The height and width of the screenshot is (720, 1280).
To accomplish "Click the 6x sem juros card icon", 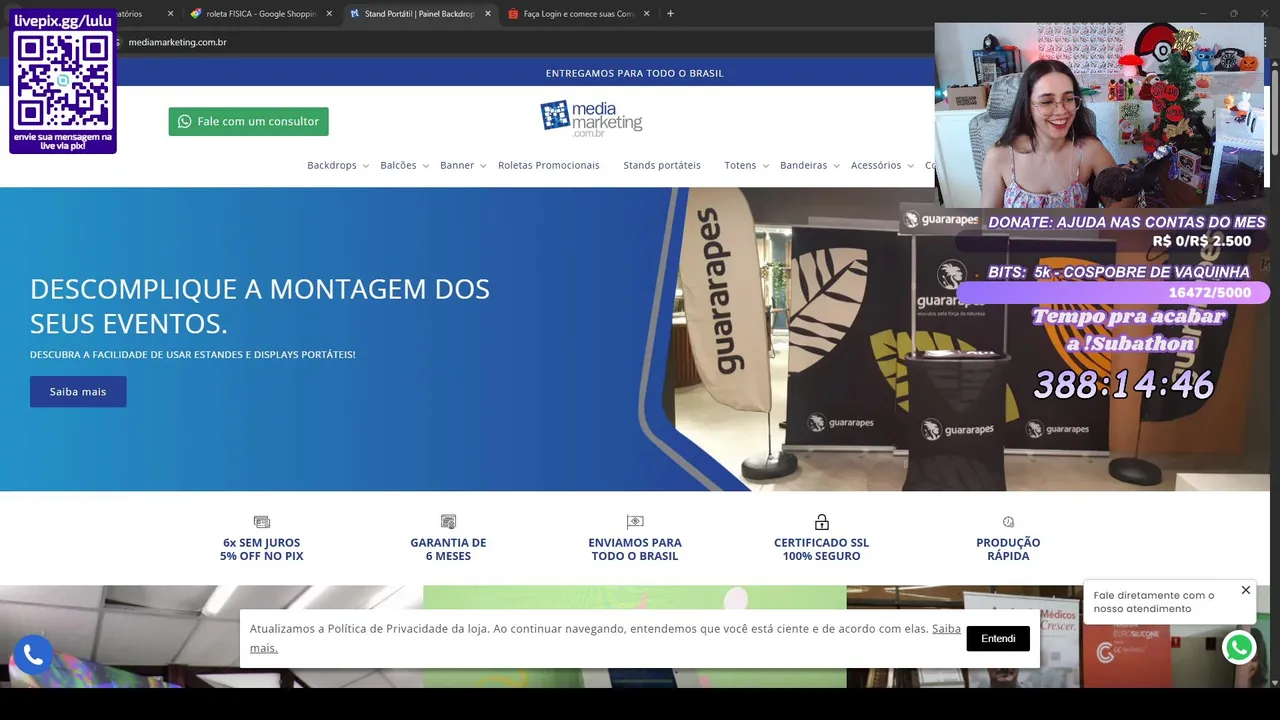I will click(262, 522).
